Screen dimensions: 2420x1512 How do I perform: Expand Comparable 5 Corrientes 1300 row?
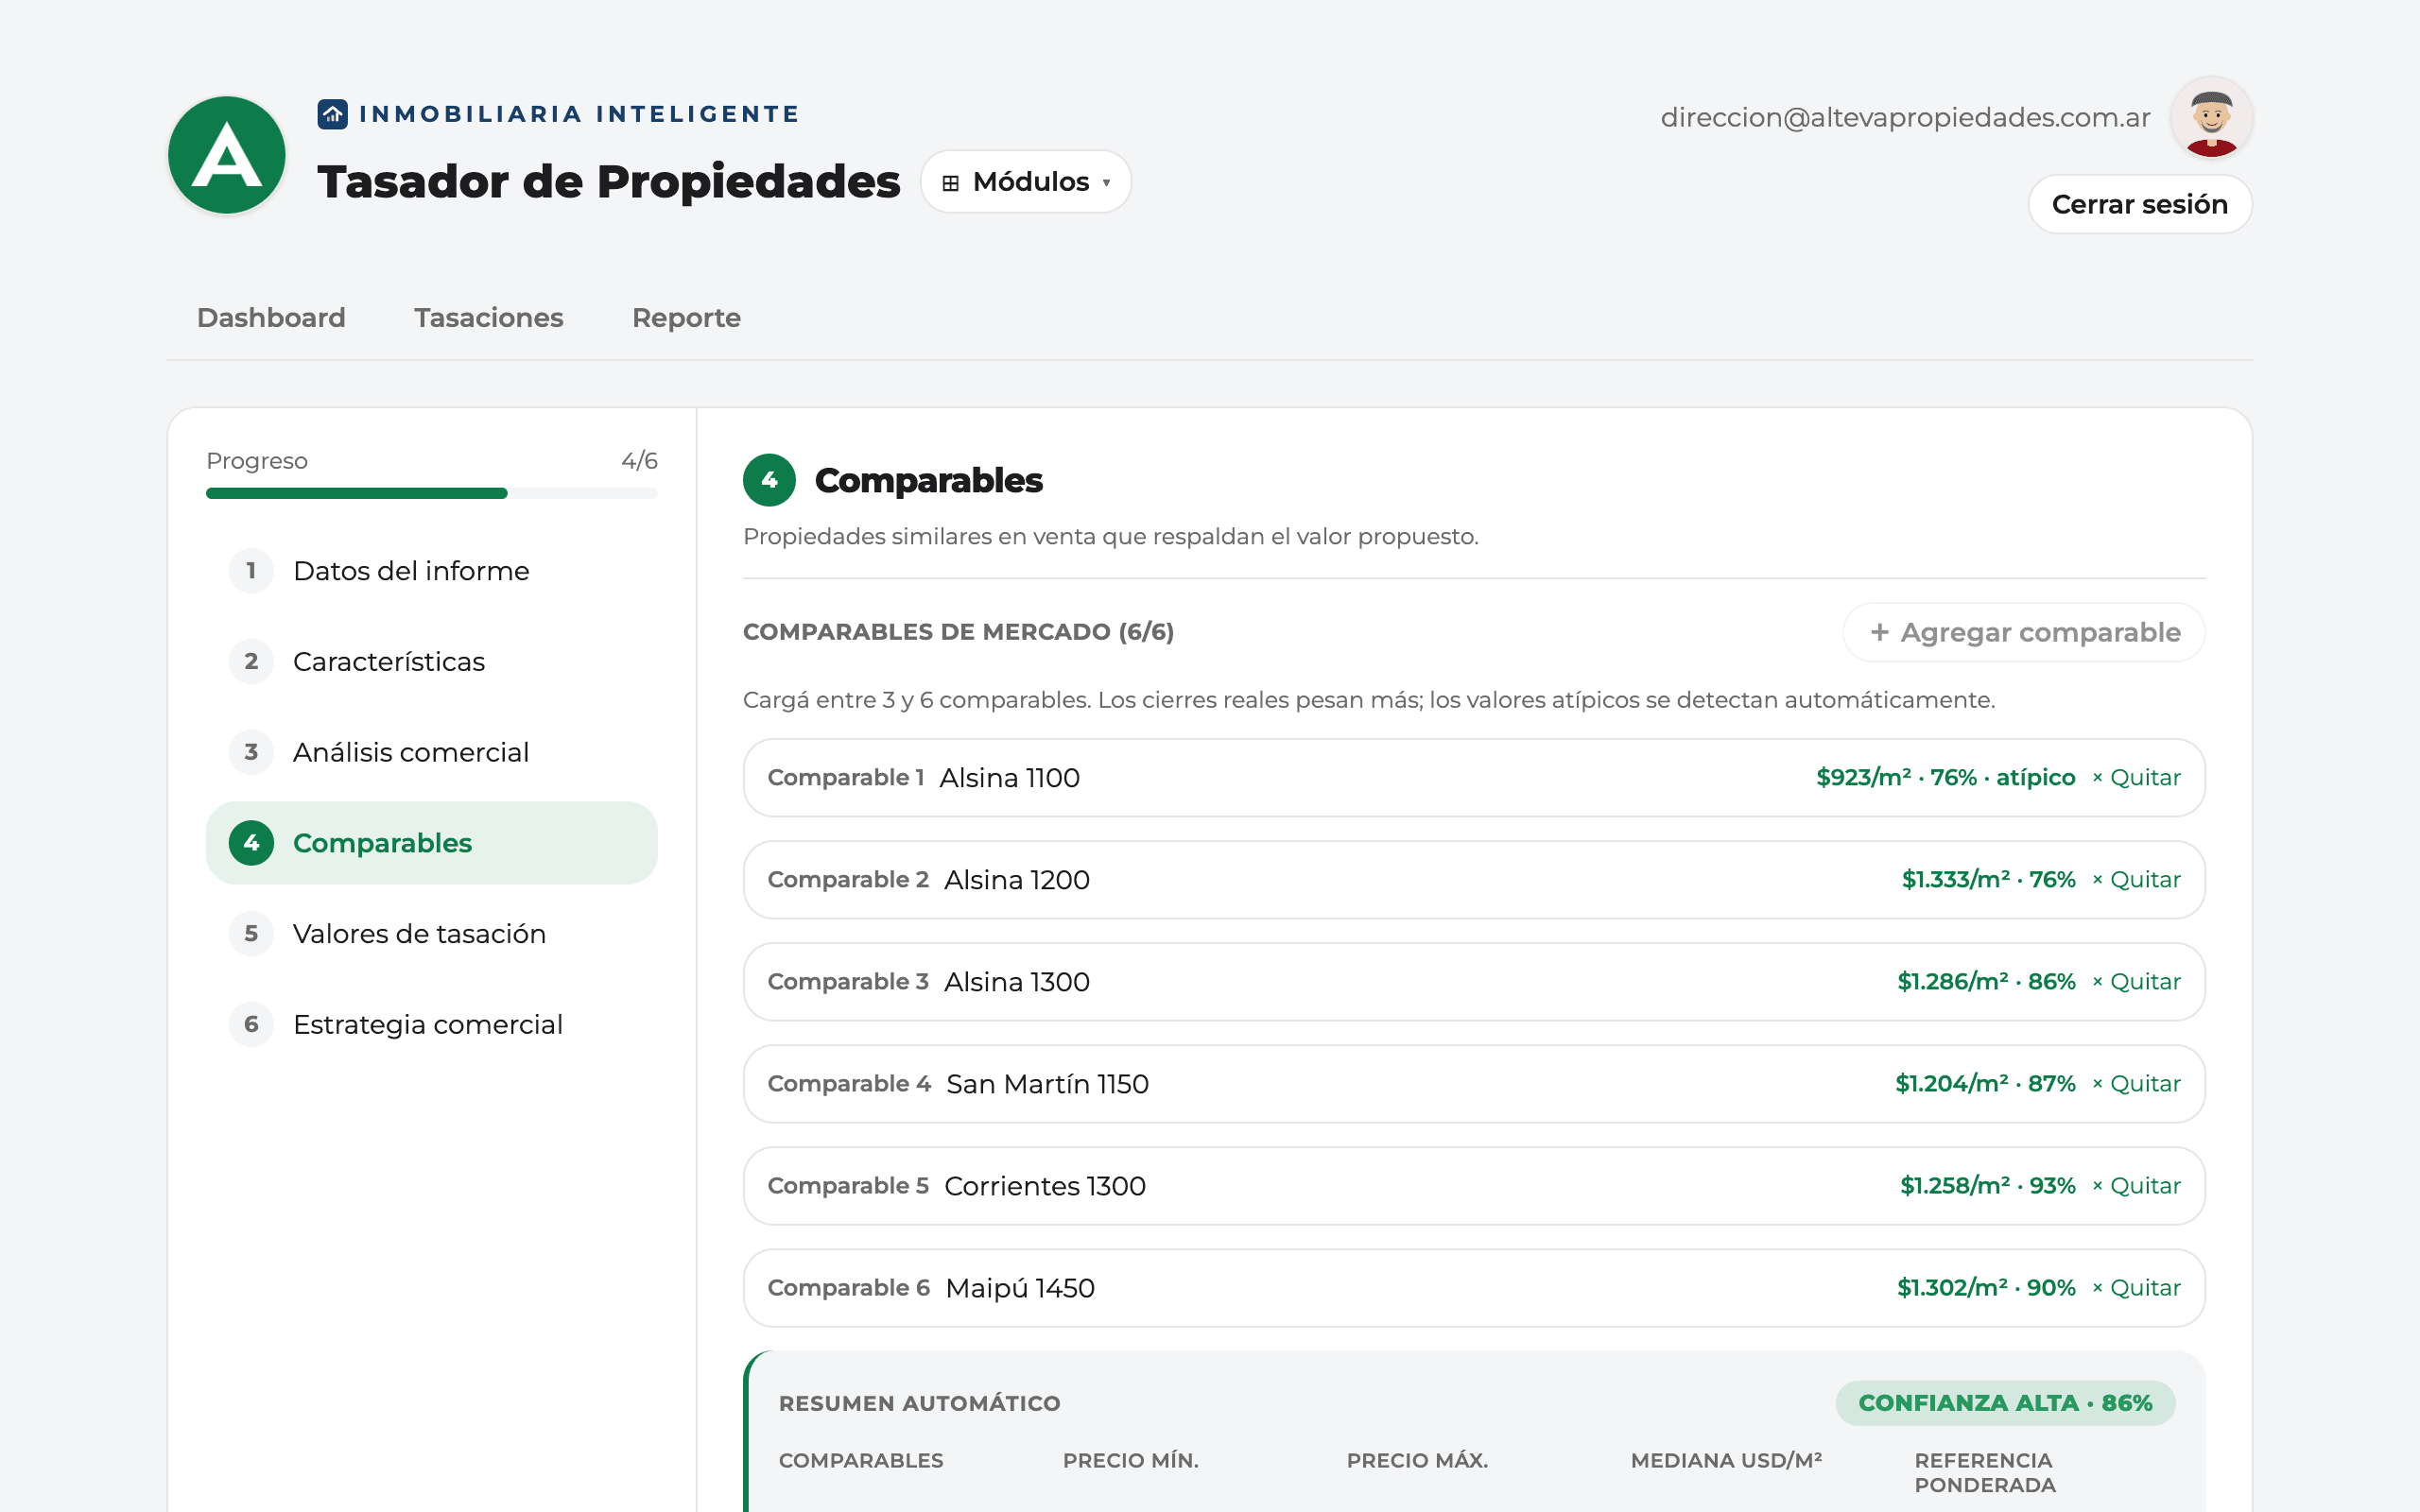point(1474,1186)
